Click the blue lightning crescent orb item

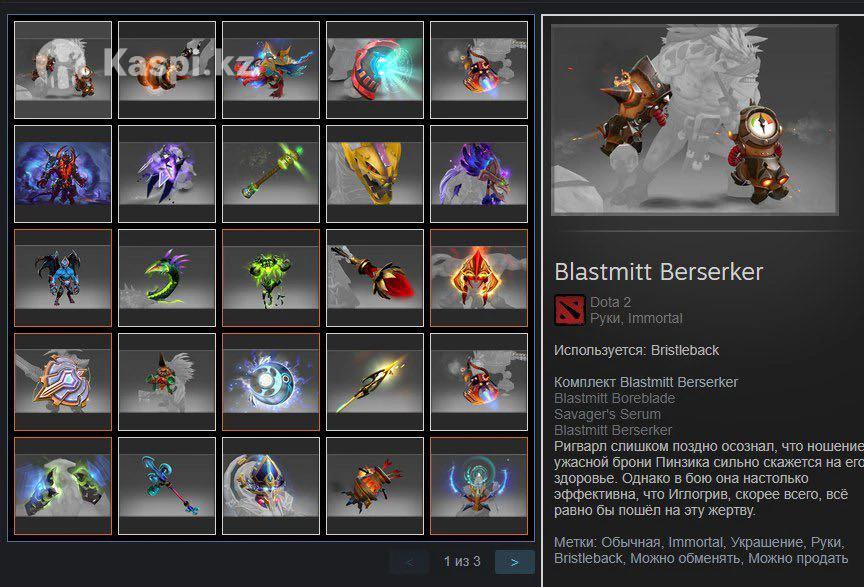pos(271,382)
